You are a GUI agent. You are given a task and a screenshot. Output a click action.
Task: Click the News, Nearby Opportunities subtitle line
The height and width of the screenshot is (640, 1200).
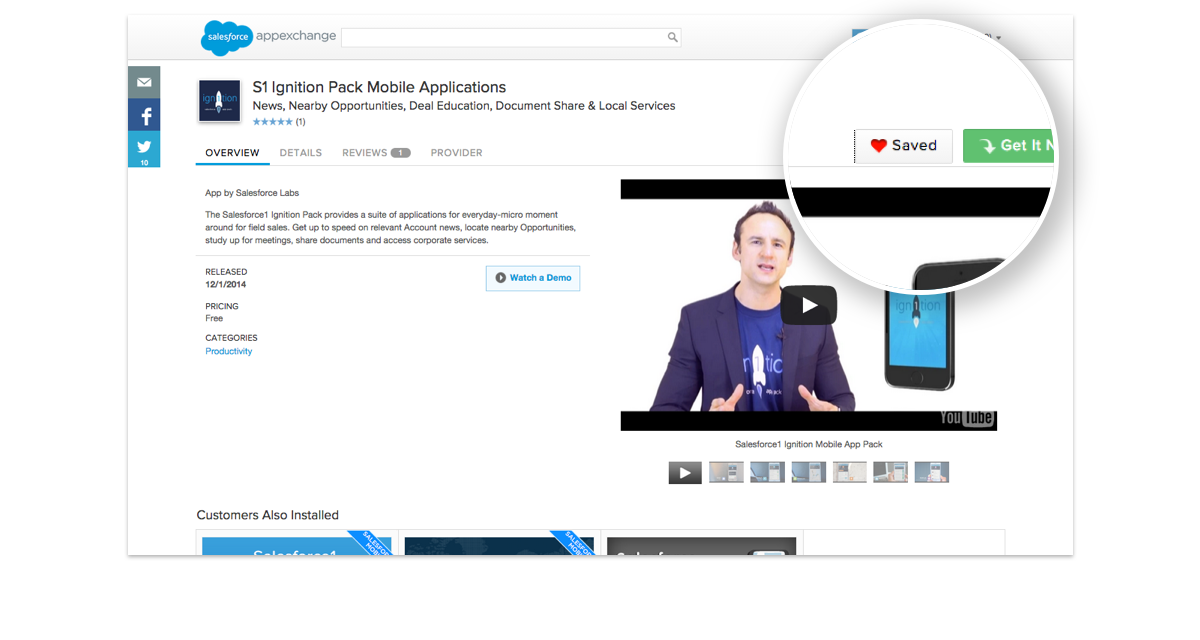[464, 106]
